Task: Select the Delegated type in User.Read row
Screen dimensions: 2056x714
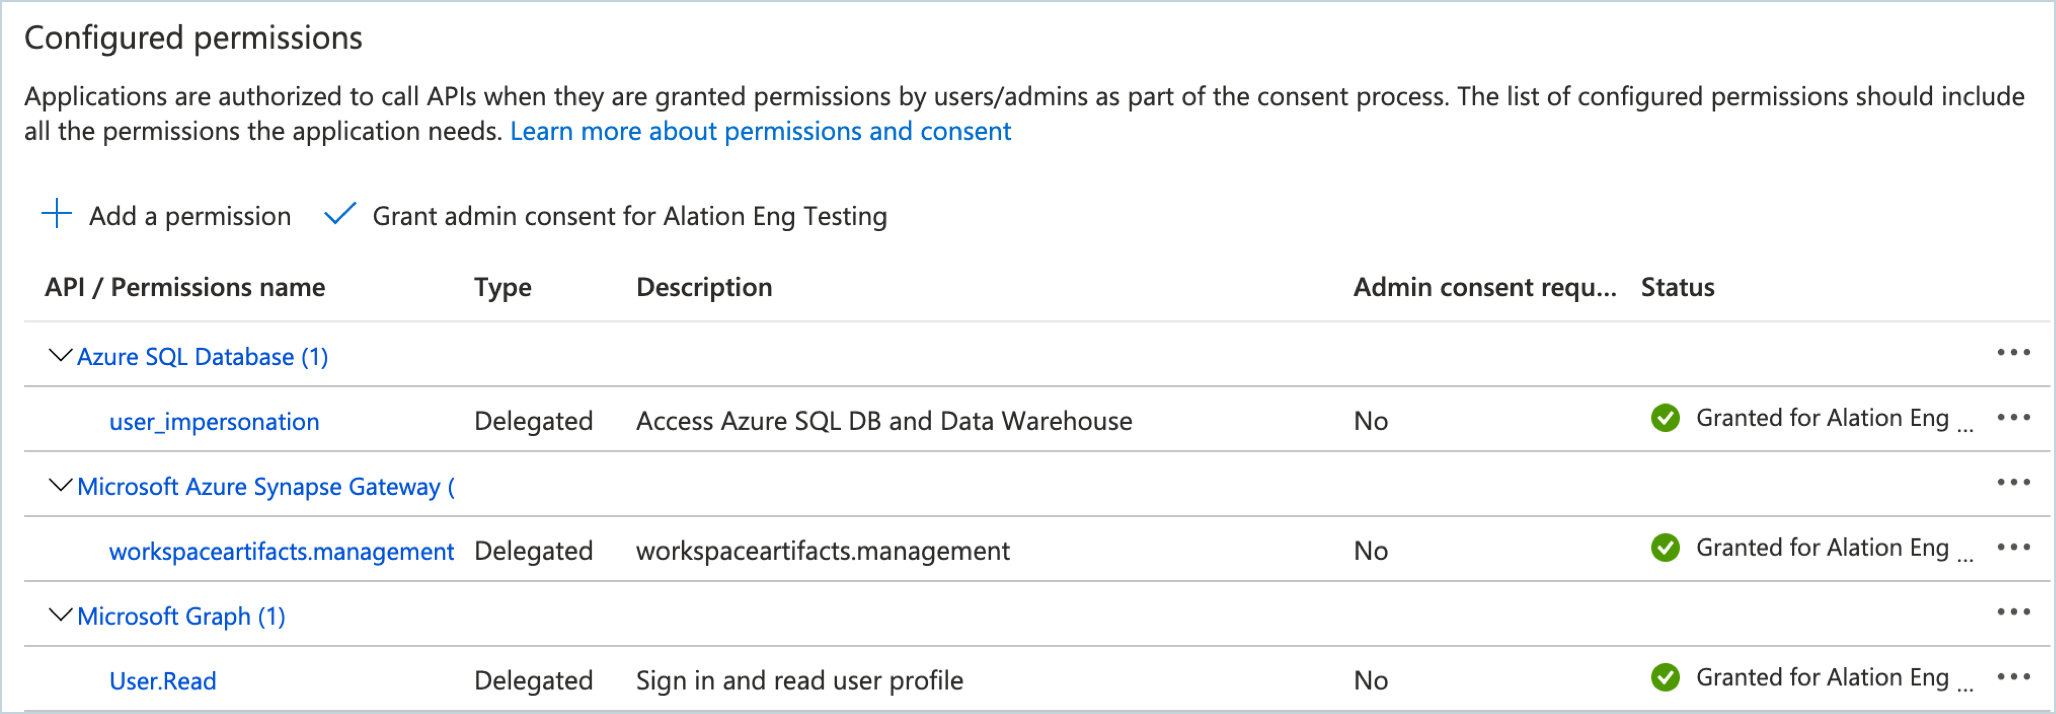Action: coord(534,681)
